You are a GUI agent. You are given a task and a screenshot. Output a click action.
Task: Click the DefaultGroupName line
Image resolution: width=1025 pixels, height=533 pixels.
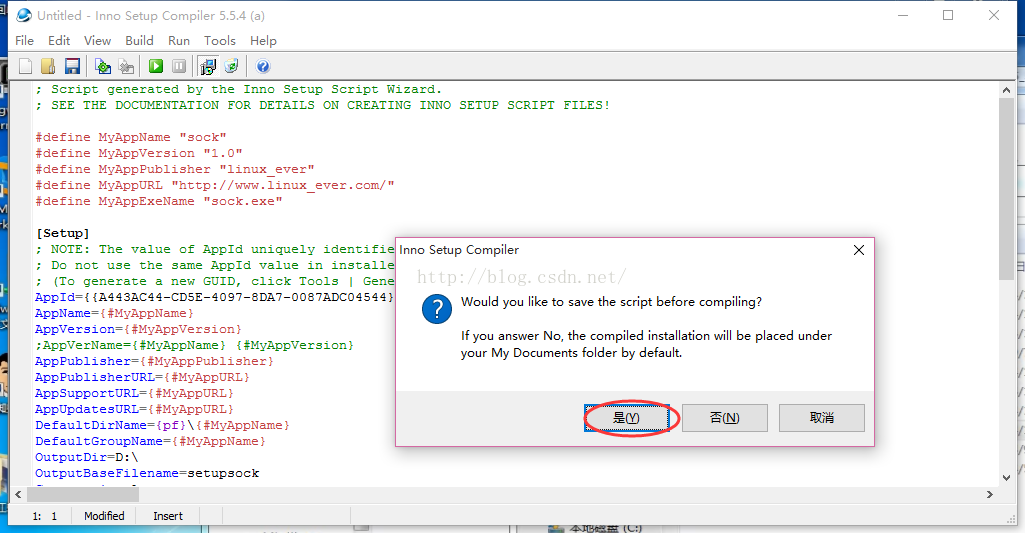pos(150,441)
